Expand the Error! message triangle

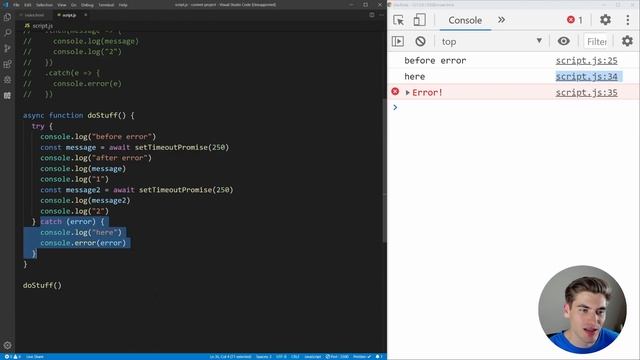pyautogui.click(x=407, y=93)
